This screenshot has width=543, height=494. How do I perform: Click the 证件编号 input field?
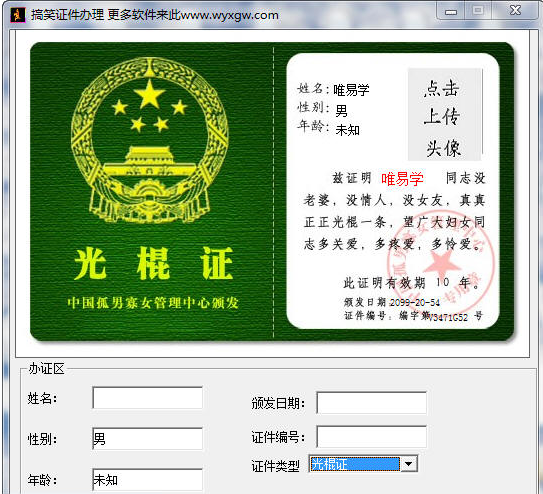click(372, 437)
